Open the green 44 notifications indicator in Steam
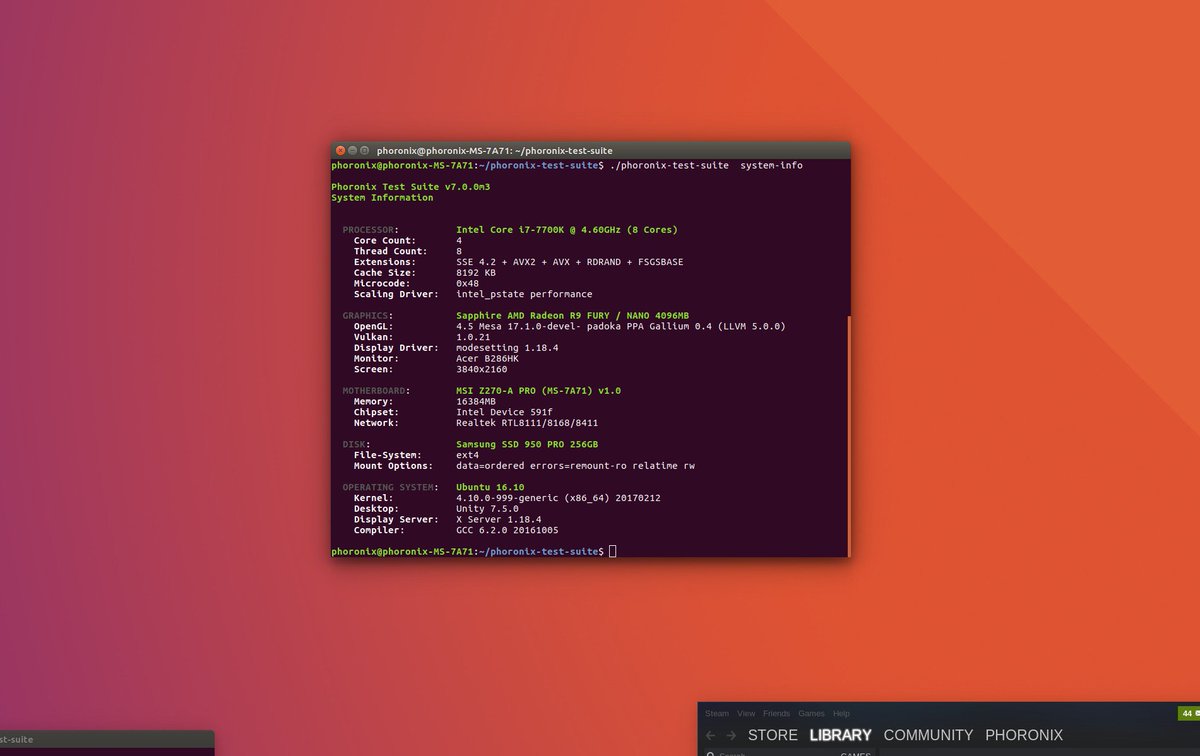The height and width of the screenshot is (756, 1200). (1189, 713)
